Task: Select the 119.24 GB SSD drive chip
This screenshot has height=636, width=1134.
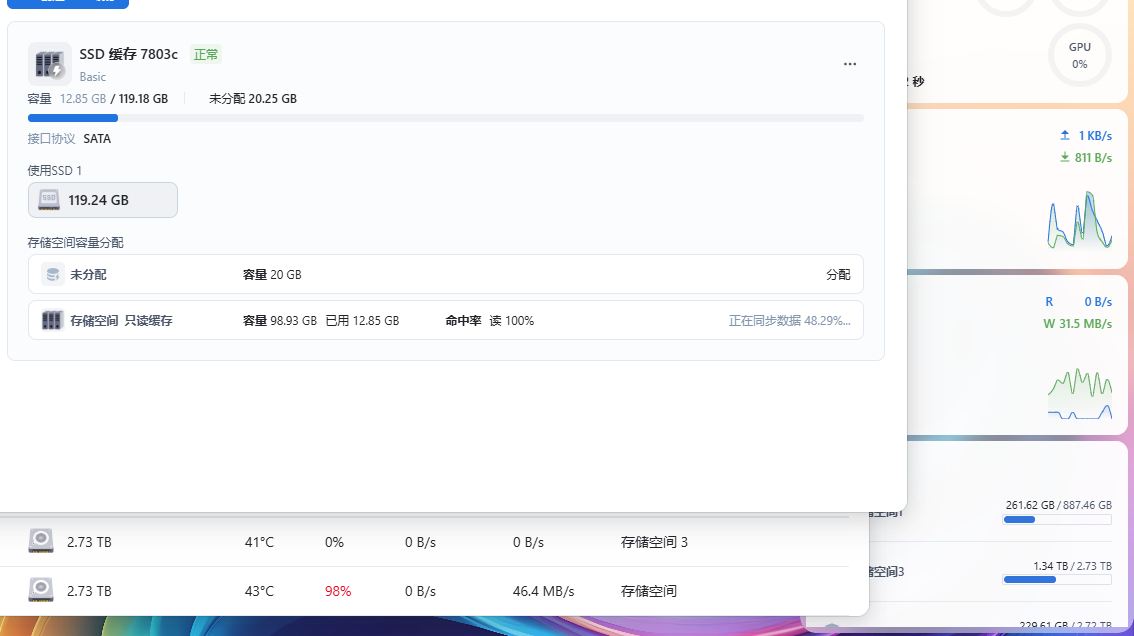Action: 103,200
